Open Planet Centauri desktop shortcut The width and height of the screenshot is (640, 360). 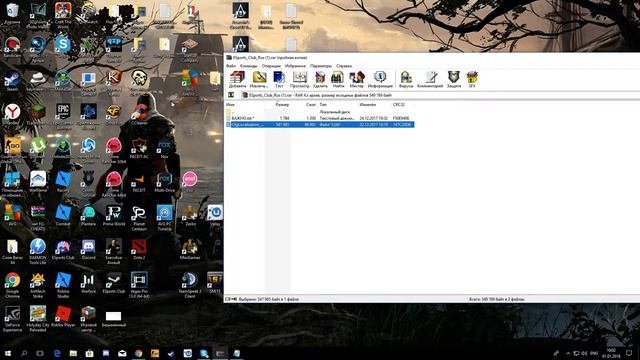139,218
